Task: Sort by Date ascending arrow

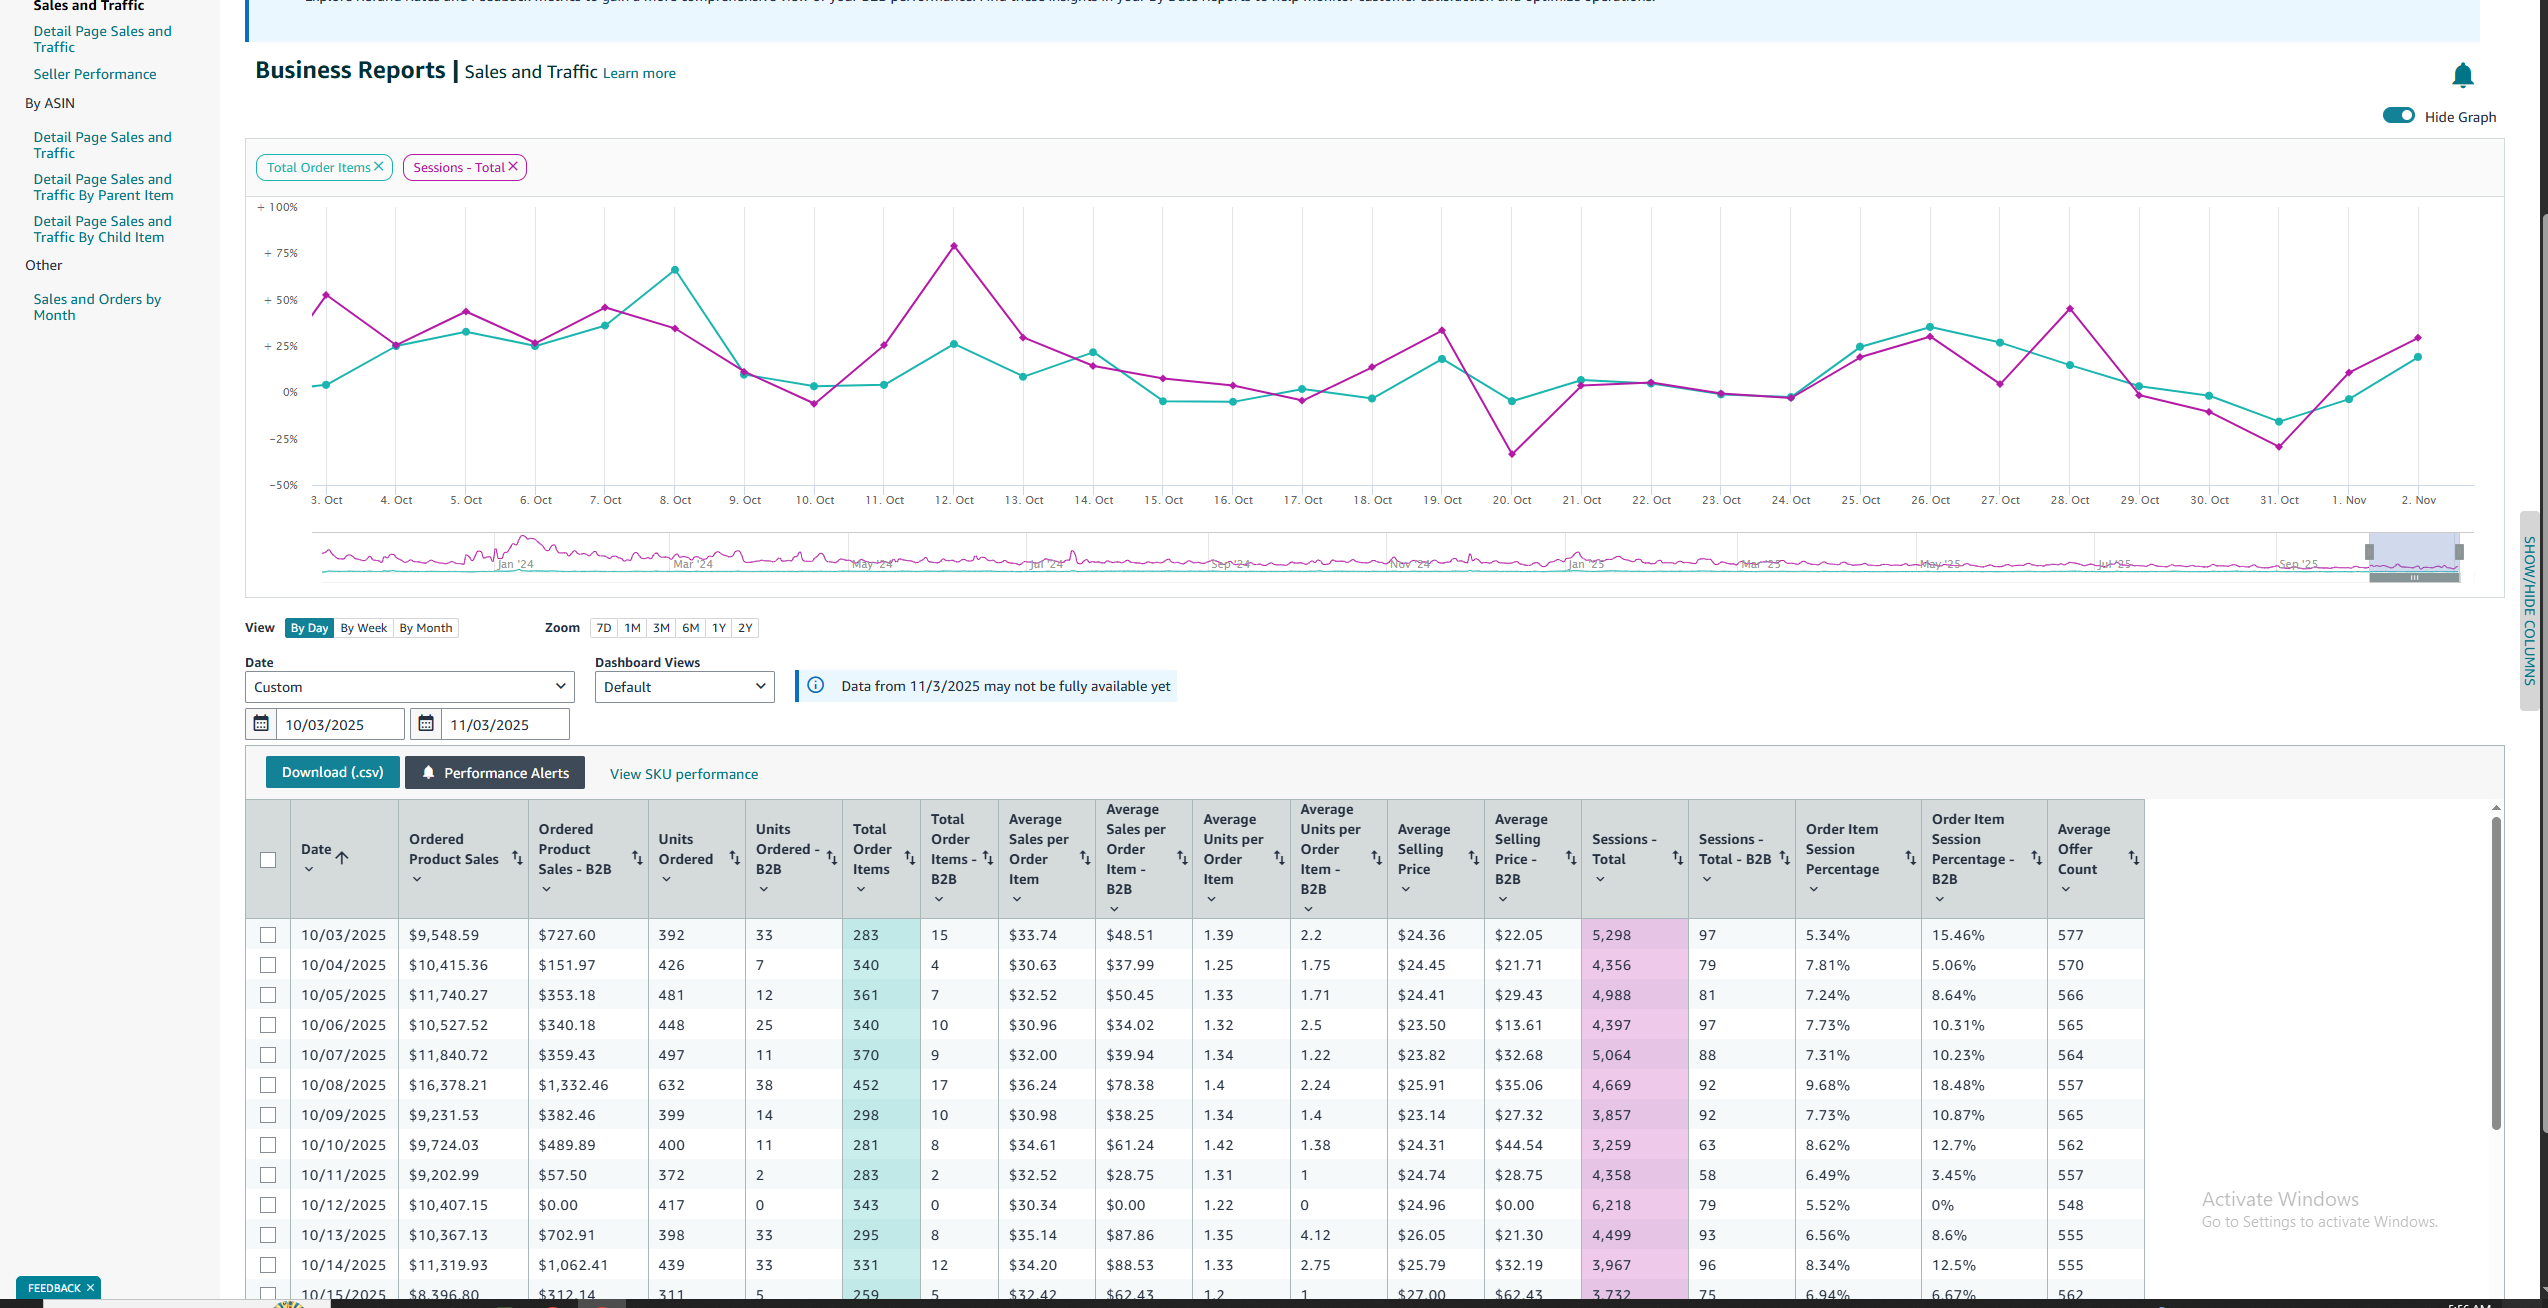Action: click(x=342, y=857)
